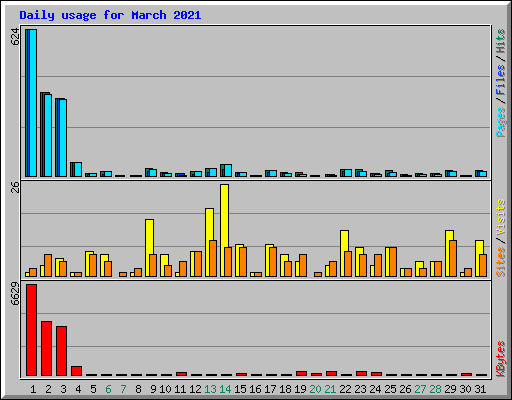Click day 15 on the x-axis

240,389
